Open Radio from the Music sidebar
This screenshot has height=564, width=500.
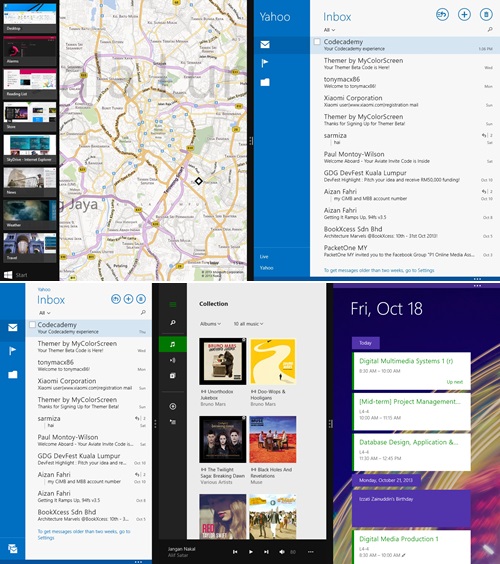point(173,360)
